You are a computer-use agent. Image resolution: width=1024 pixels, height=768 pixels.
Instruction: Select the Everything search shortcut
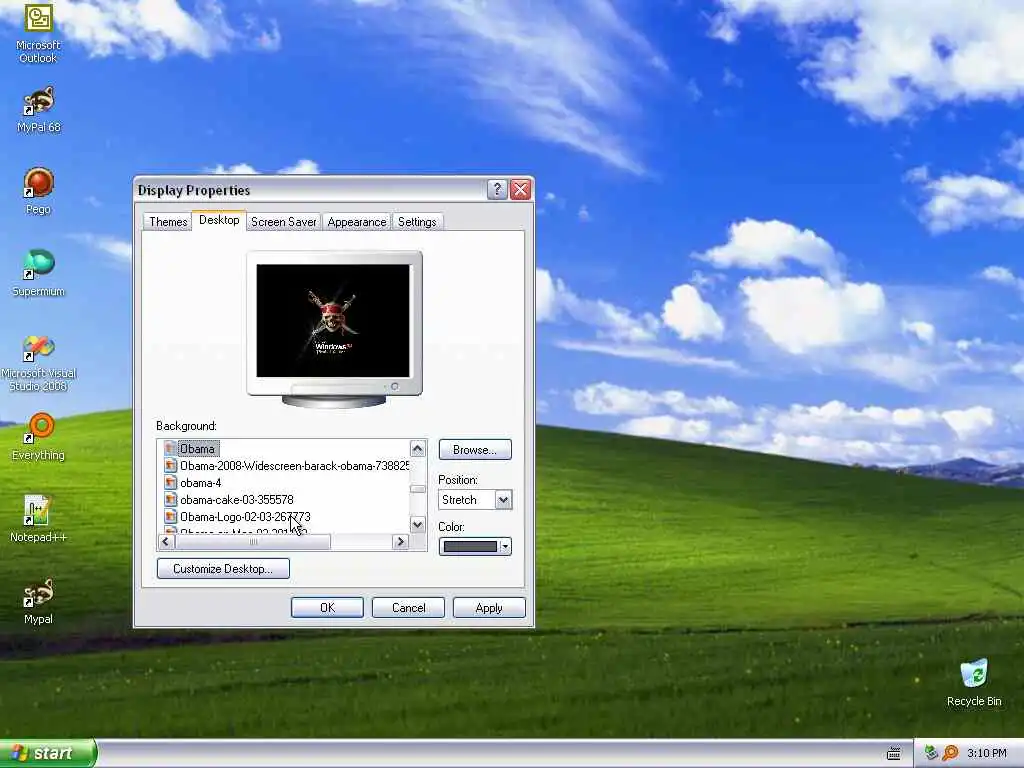click(x=38, y=436)
